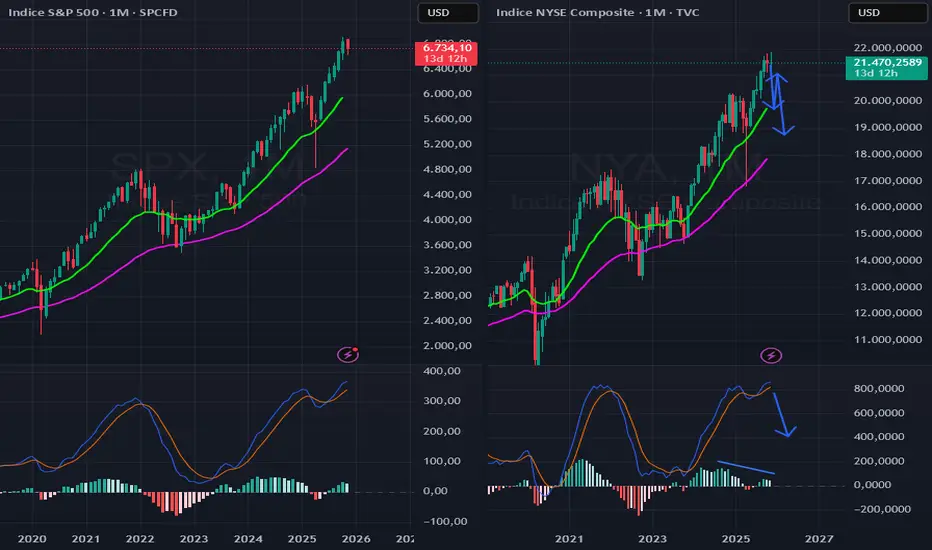Open USD currency selector on S&P 500 chart
Screen dimensions: 932x550
[x=438, y=13]
